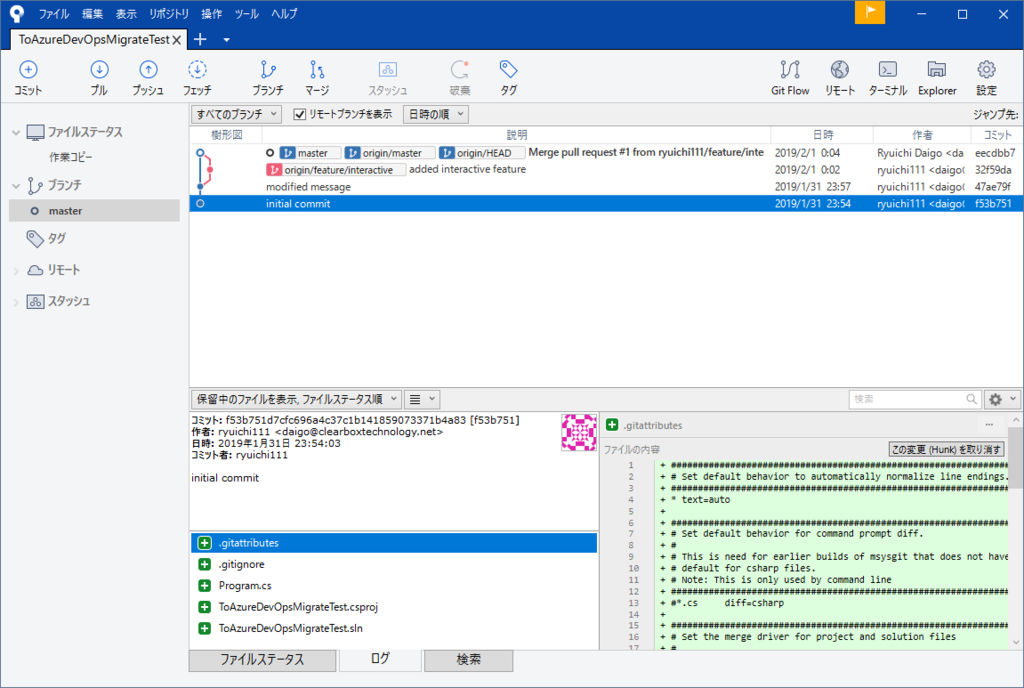1024x688 pixels.
Task: Switch to the 検索 bottom tab
Action: pyautogui.click(x=468, y=660)
